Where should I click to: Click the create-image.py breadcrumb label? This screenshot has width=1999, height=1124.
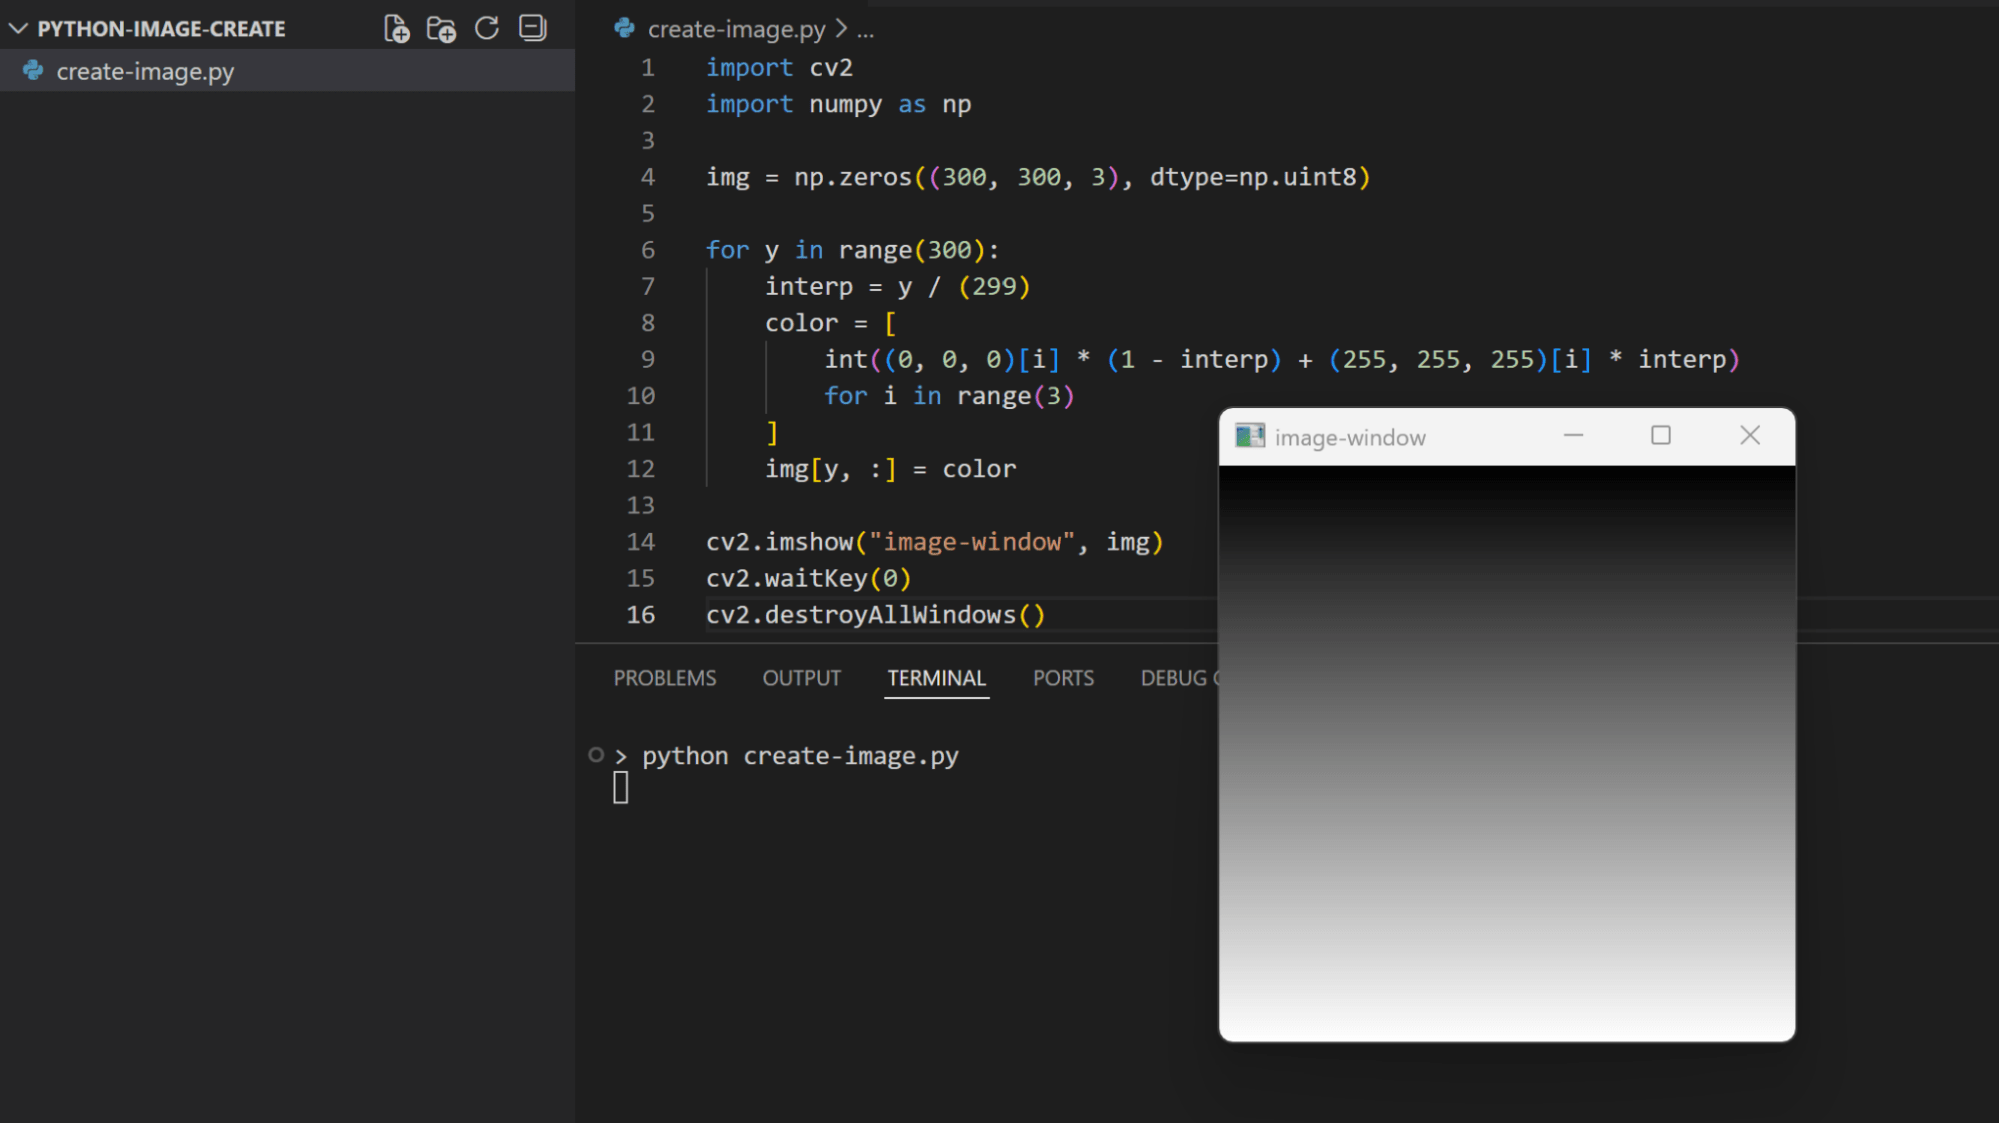coord(736,30)
